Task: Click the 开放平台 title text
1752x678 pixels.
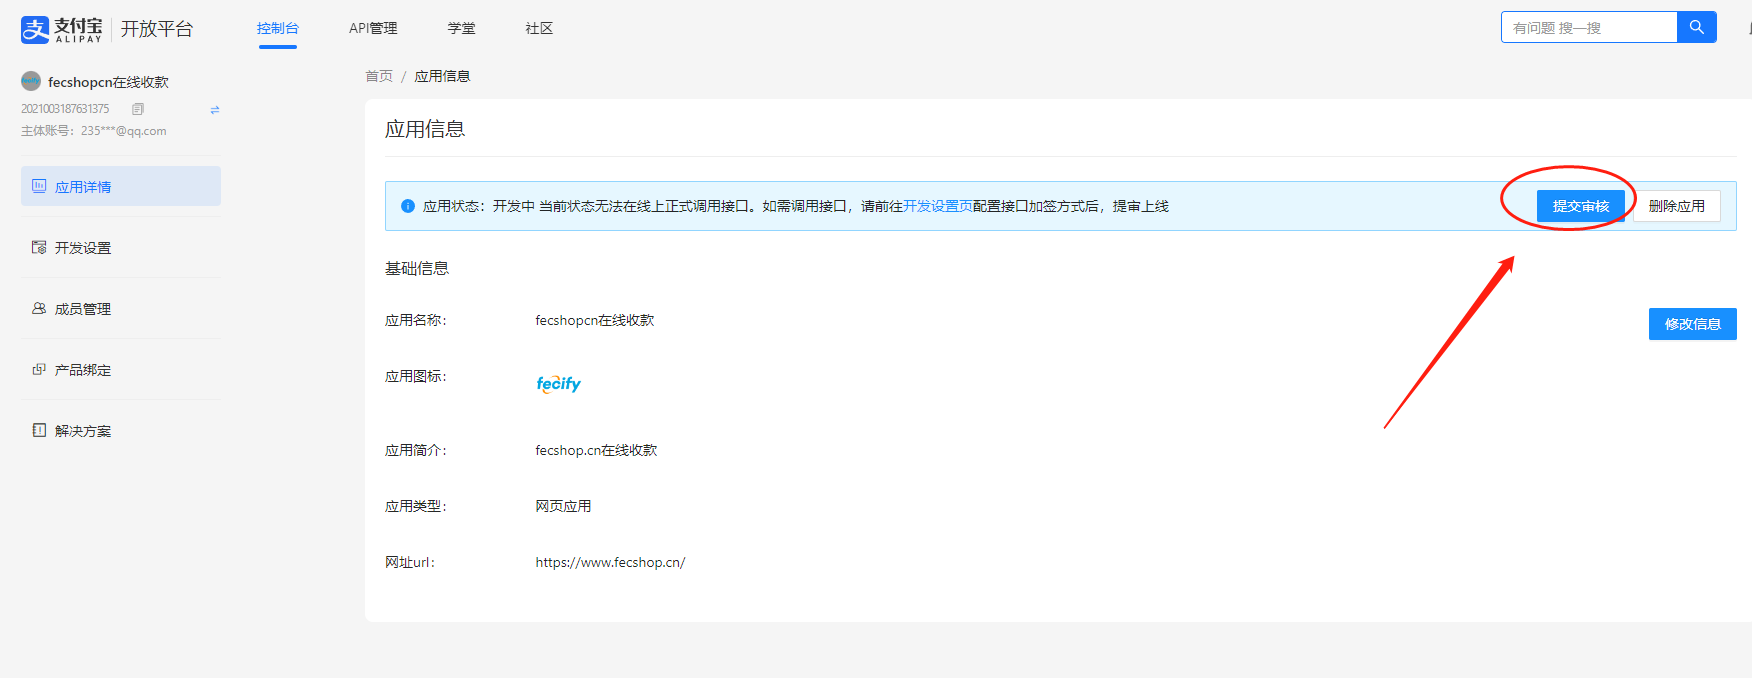Action: click(x=157, y=29)
